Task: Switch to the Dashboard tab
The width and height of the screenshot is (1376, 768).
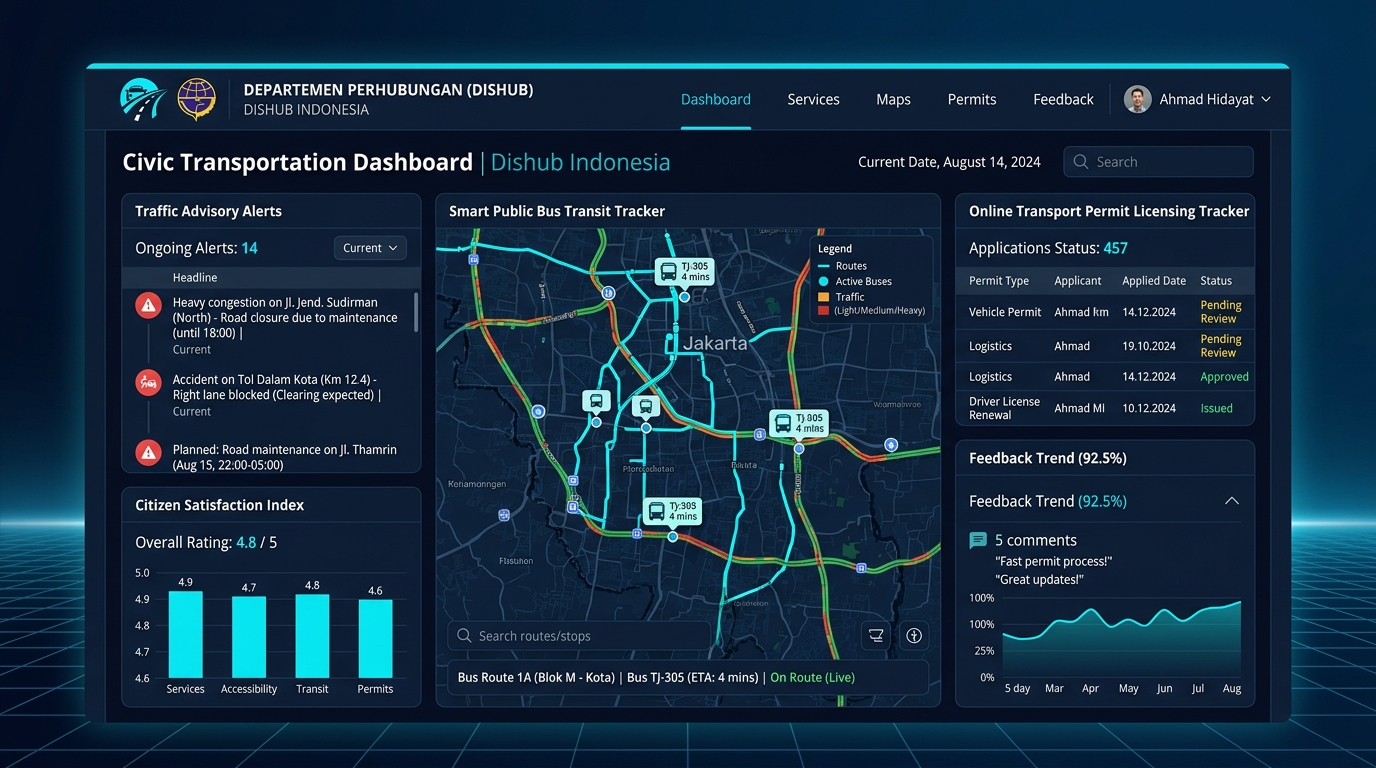Action: tap(716, 99)
